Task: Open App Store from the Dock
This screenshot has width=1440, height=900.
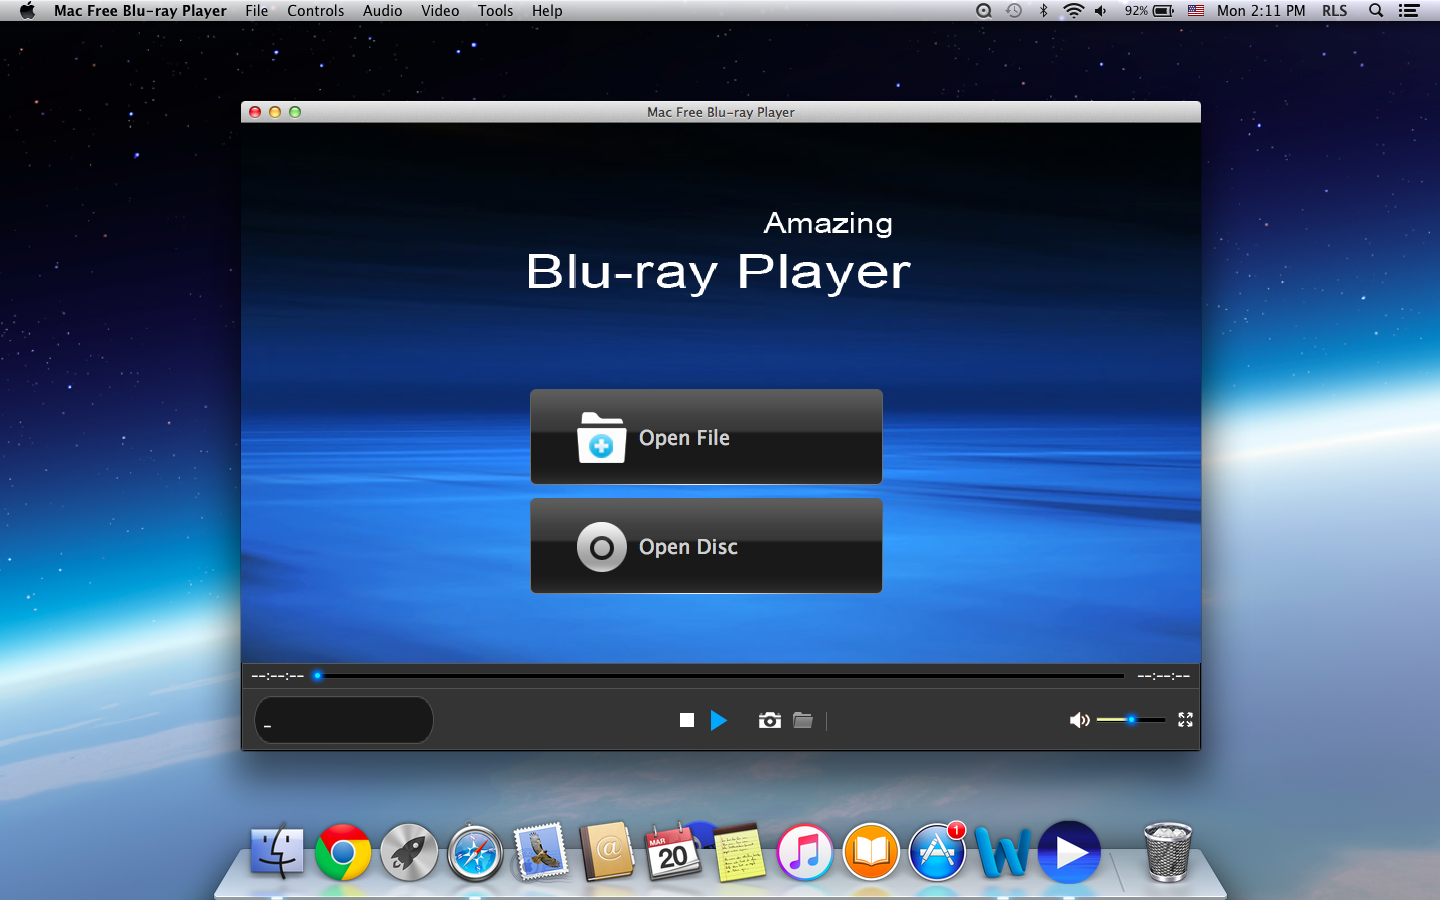Action: 937,852
